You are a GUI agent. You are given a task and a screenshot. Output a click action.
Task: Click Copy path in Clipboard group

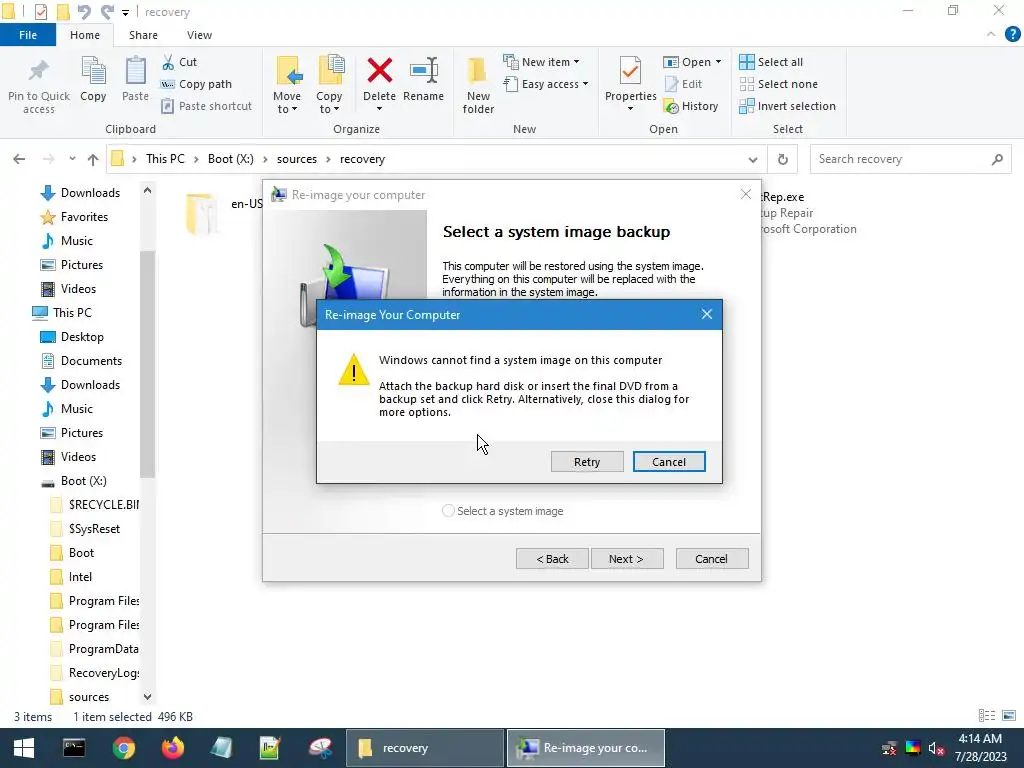click(196, 84)
